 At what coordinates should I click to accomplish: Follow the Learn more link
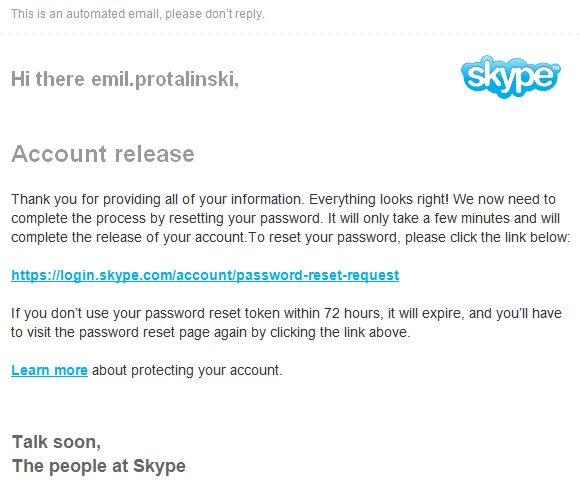pos(49,370)
